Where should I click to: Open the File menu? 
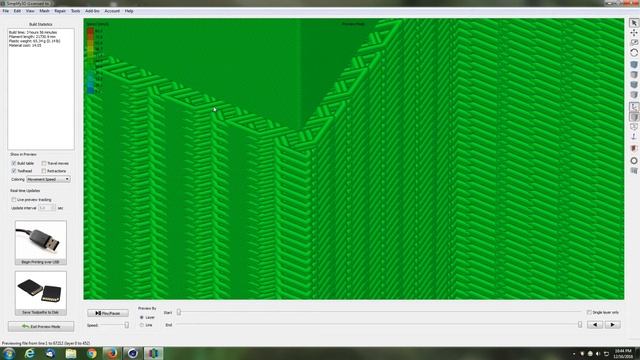pyautogui.click(x=6, y=11)
